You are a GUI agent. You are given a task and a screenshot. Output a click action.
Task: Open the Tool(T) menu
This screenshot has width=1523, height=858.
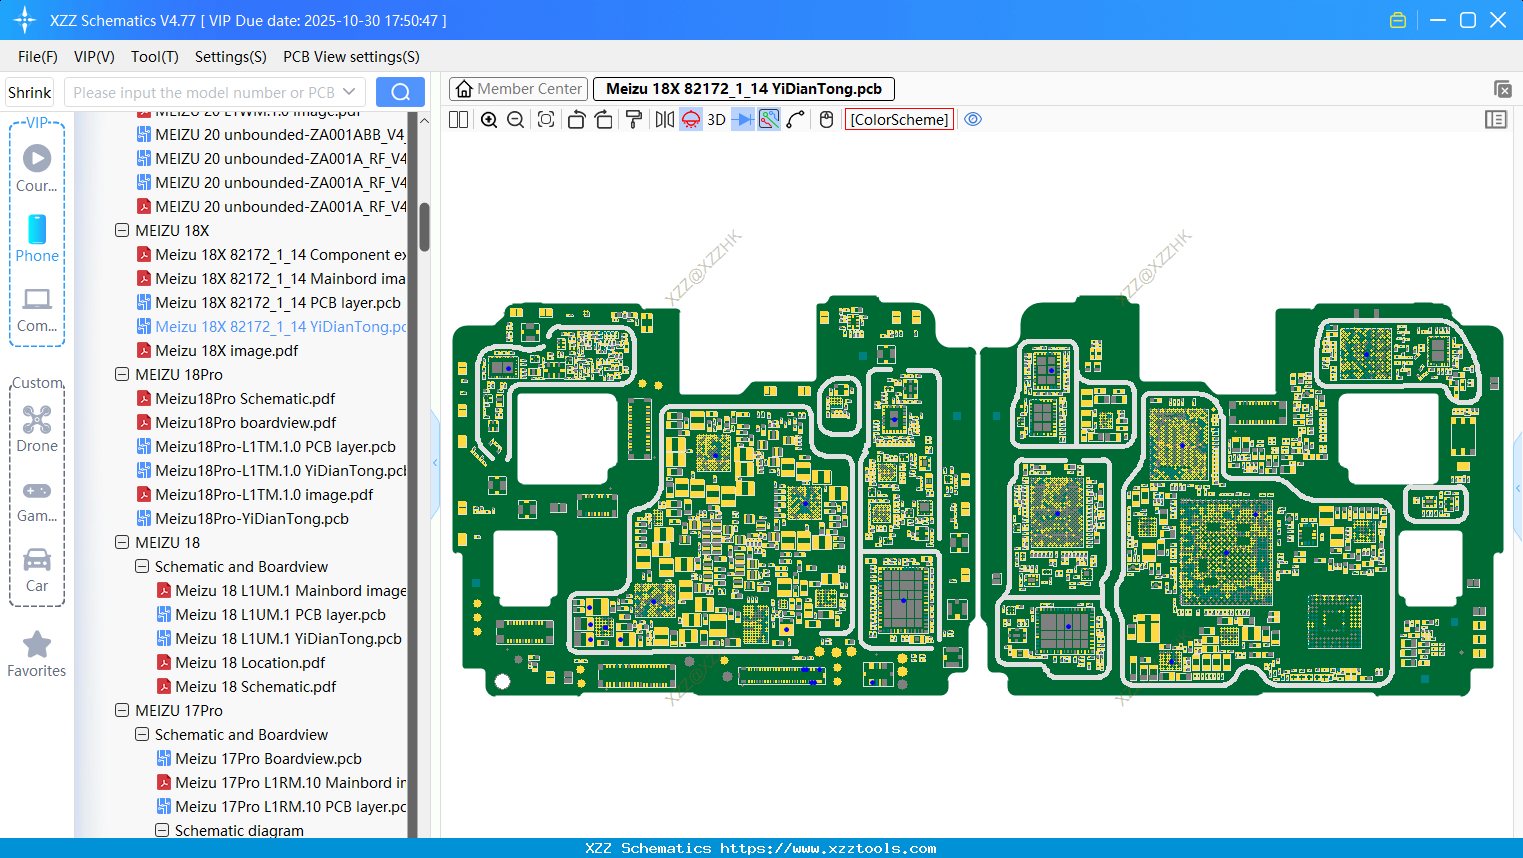click(x=155, y=57)
